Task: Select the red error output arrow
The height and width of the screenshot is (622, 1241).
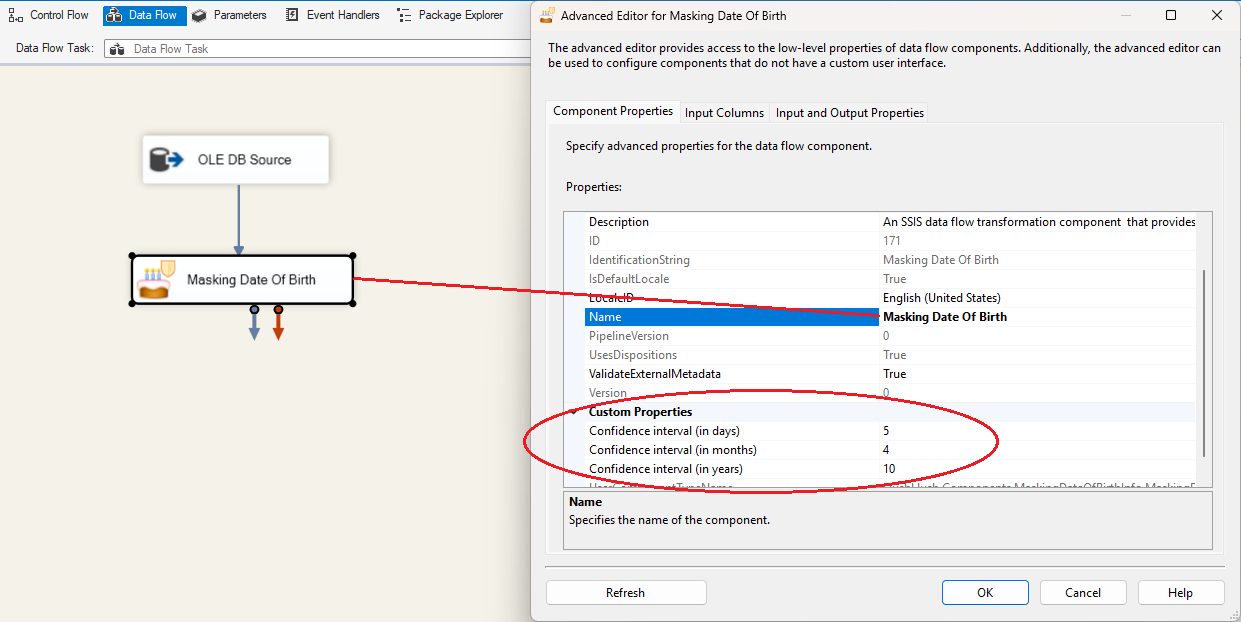Action: pos(278,327)
